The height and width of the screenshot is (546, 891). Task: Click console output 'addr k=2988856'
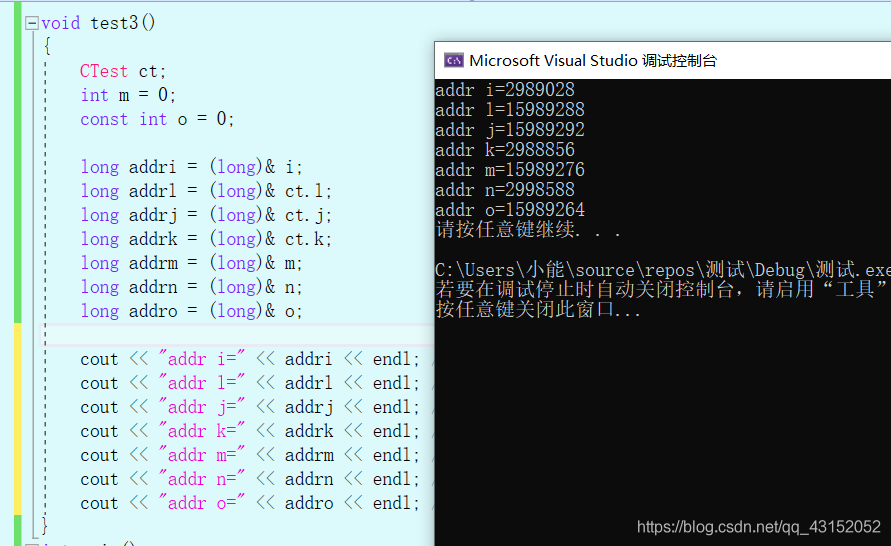click(x=505, y=149)
